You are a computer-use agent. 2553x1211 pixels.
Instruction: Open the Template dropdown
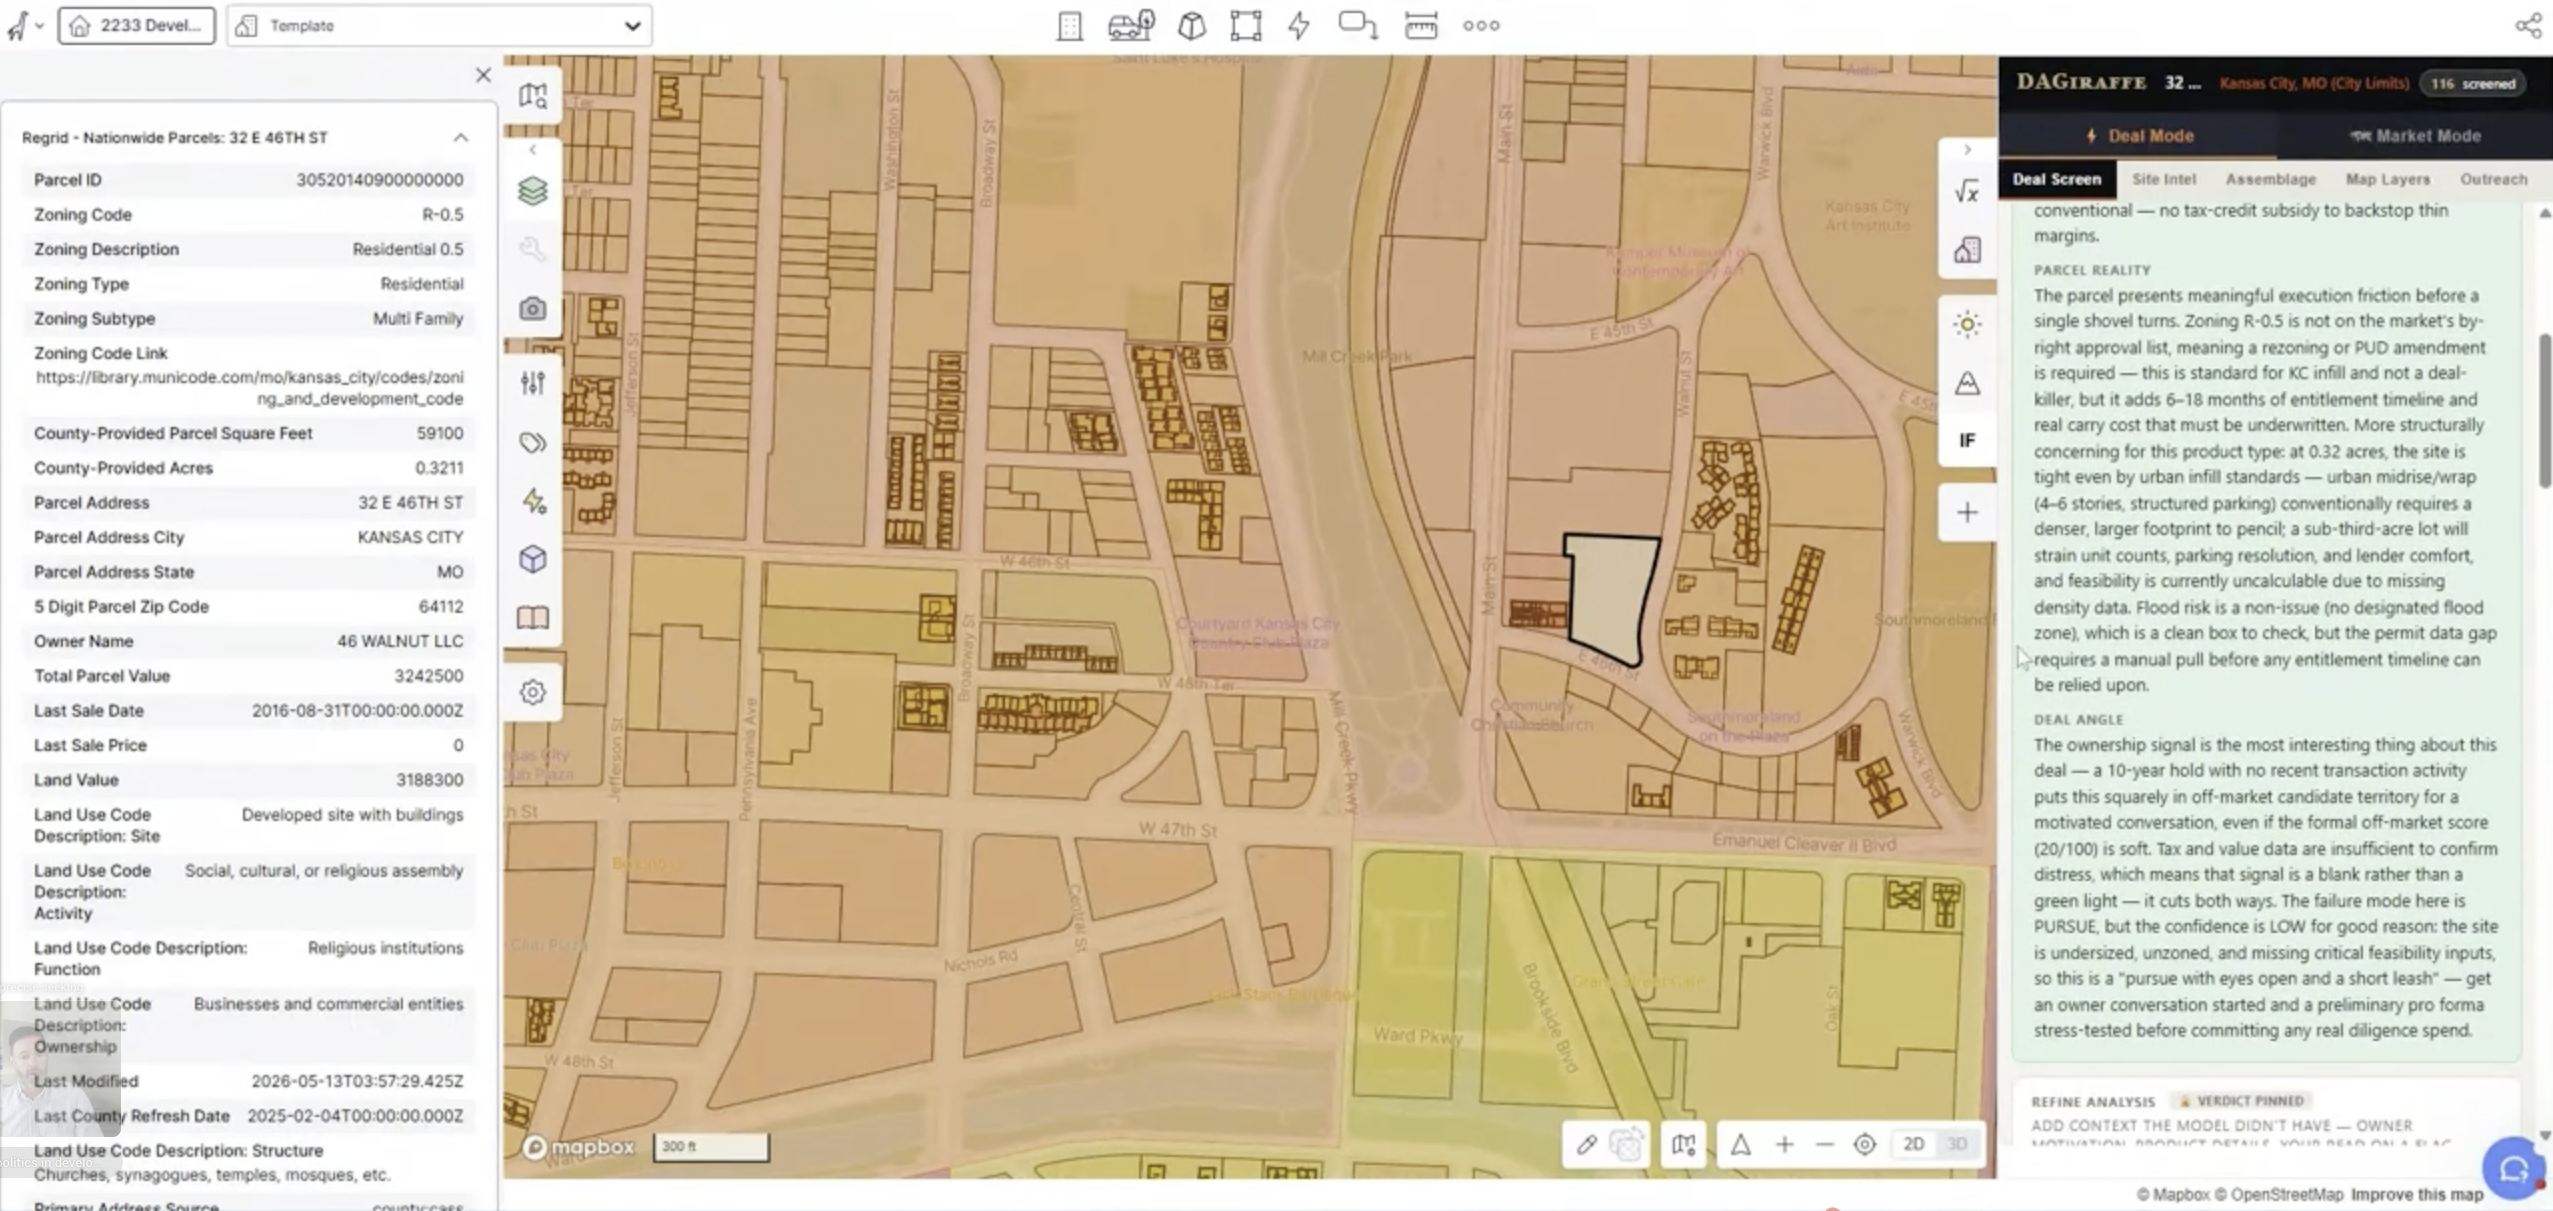pos(440,26)
